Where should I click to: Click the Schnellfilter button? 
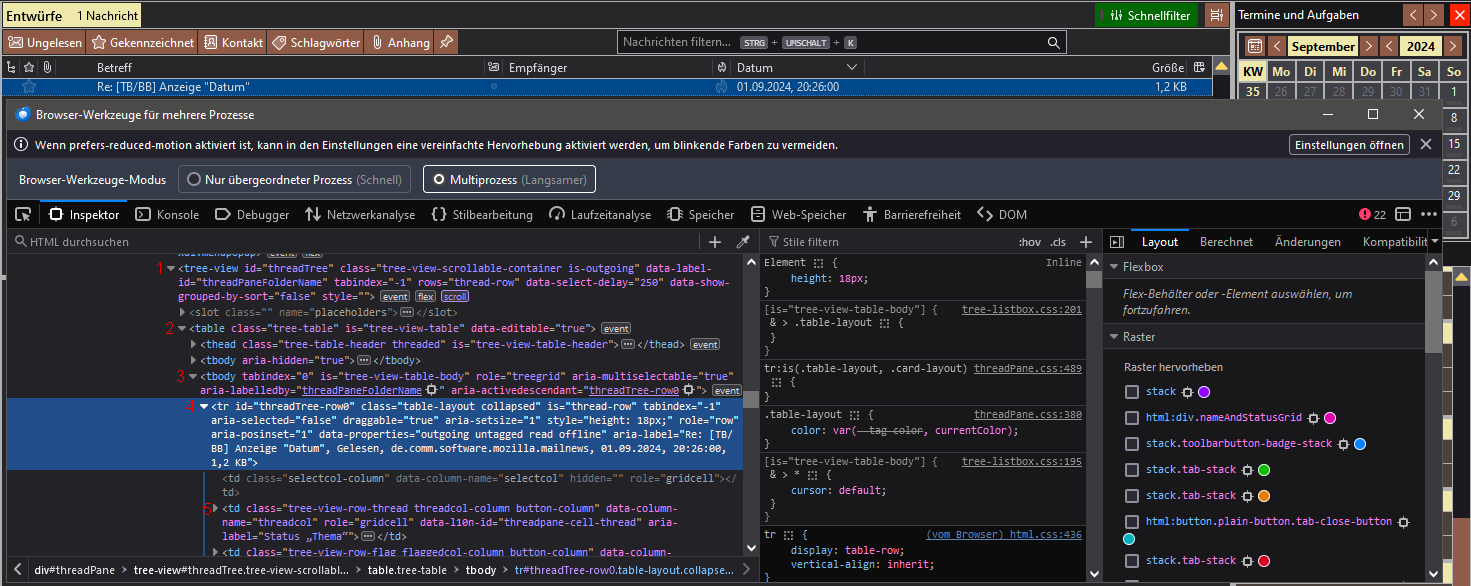coord(1148,15)
